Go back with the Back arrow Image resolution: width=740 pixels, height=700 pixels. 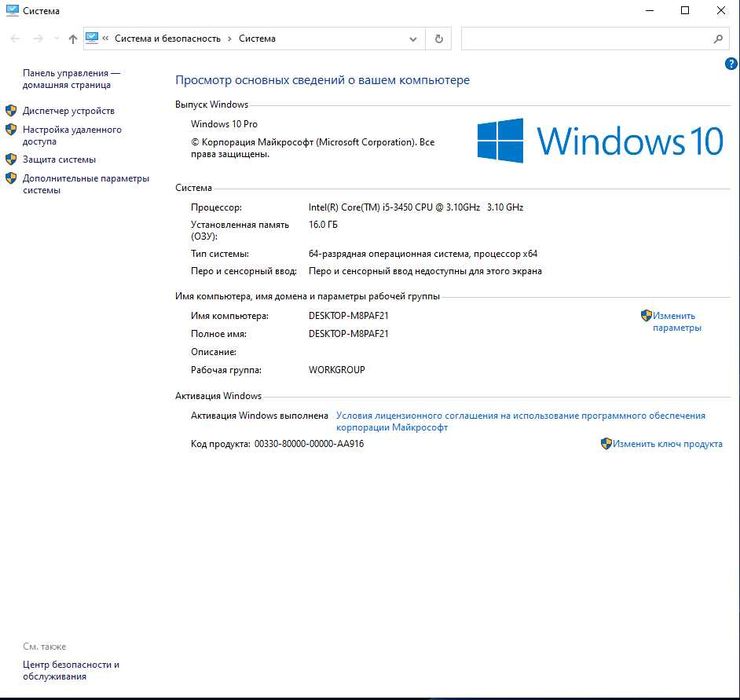pos(15,39)
